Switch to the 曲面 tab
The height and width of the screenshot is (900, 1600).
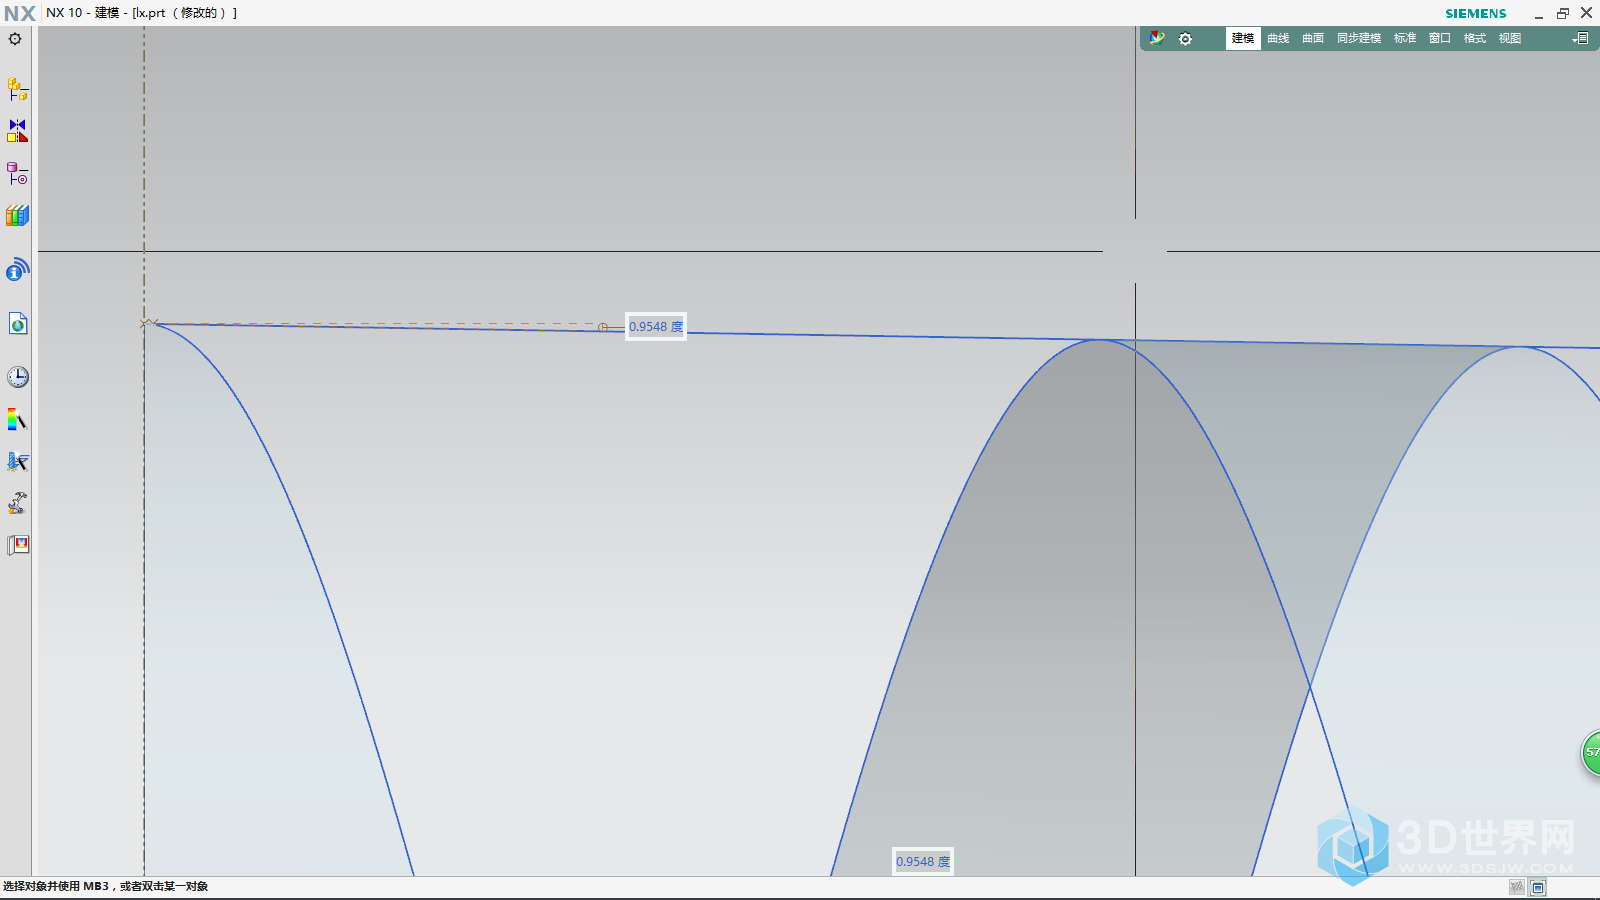tap(1313, 38)
